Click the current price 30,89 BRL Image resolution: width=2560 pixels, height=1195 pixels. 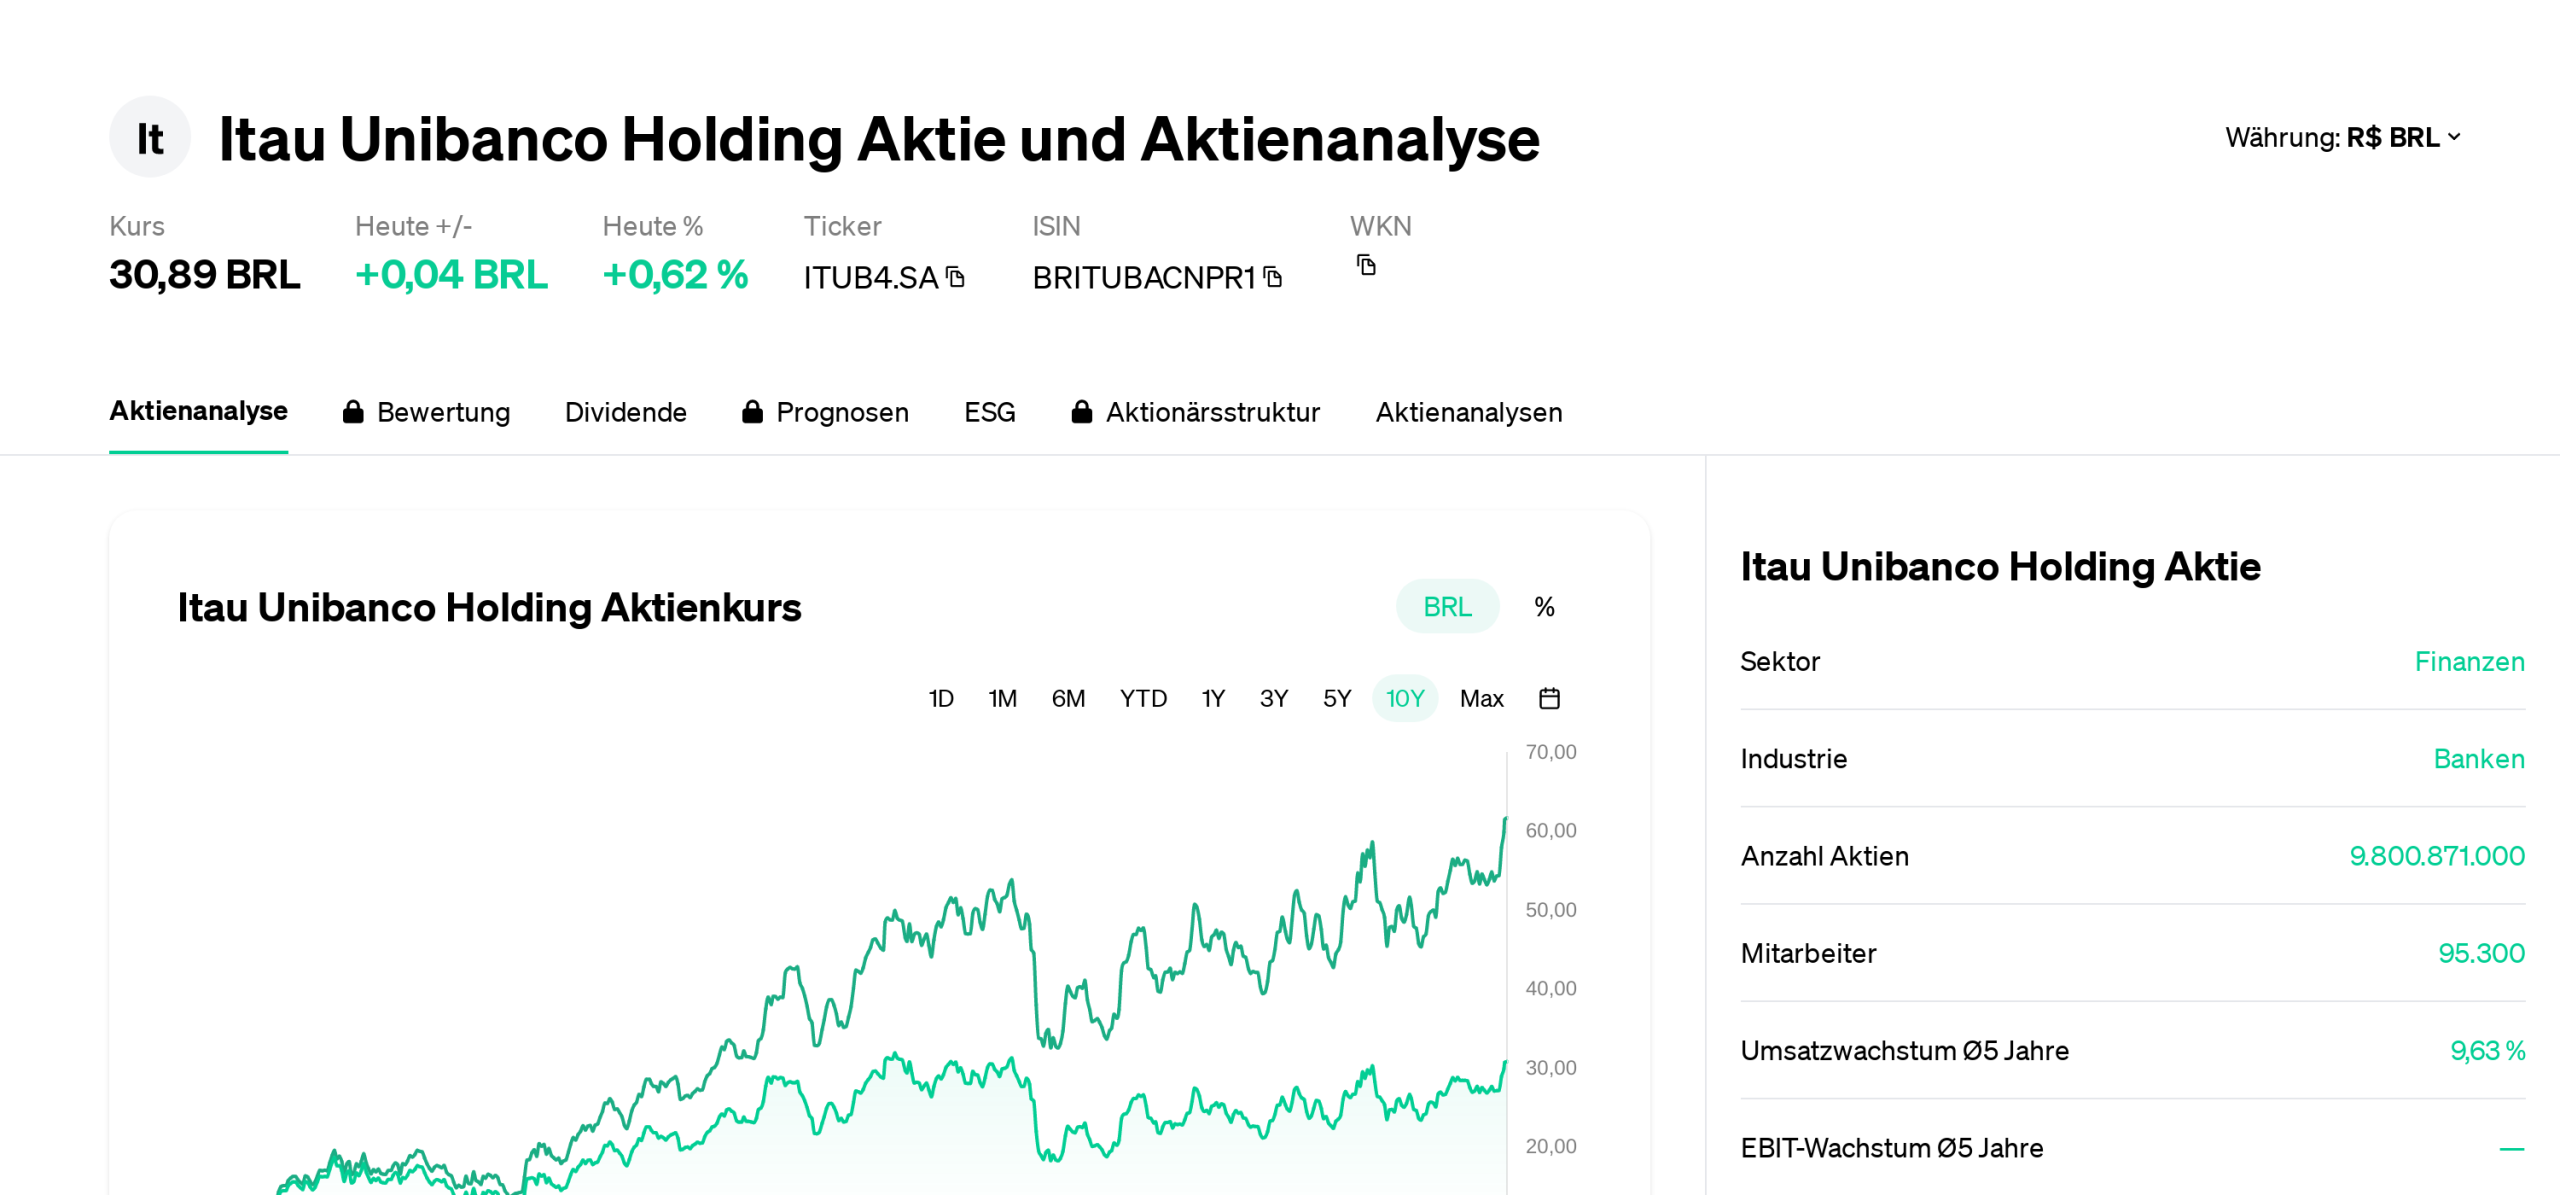[204, 274]
